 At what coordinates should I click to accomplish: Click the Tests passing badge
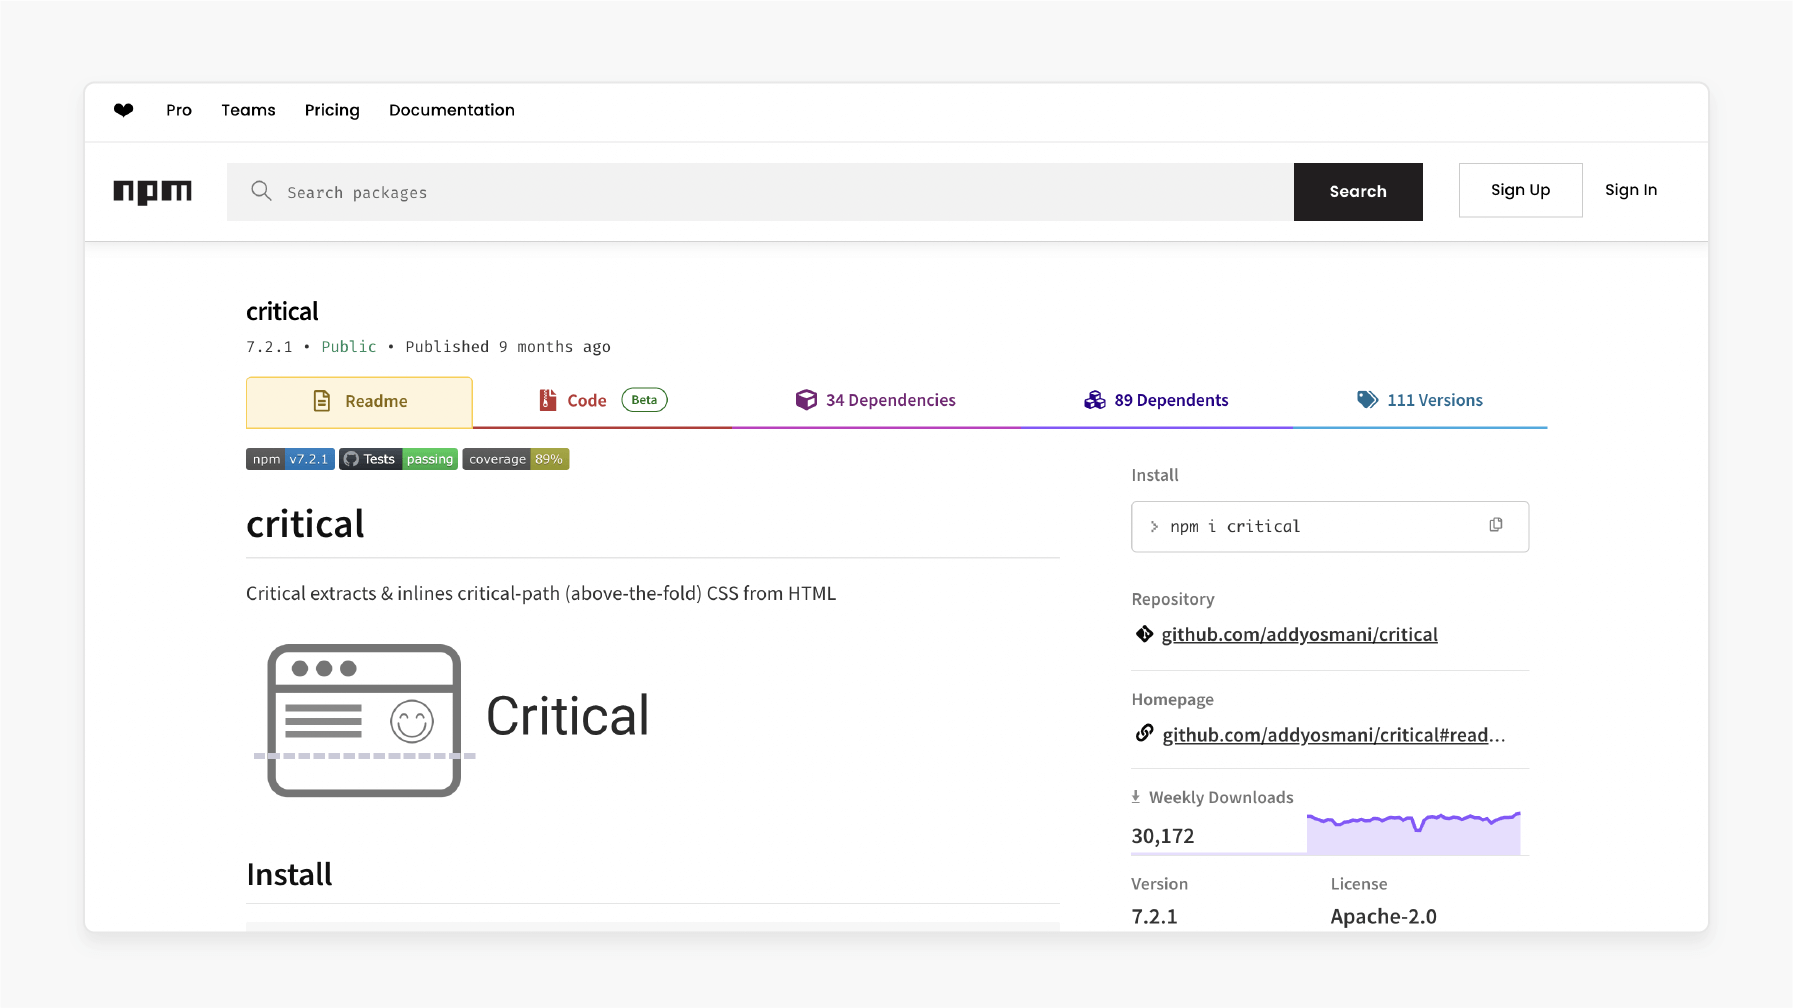tap(398, 459)
